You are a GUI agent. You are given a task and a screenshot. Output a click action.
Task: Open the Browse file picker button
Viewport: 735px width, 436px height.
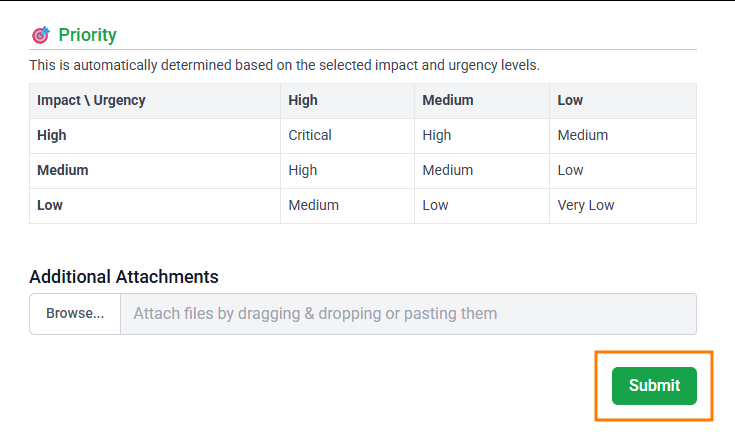pyautogui.click(x=75, y=313)
